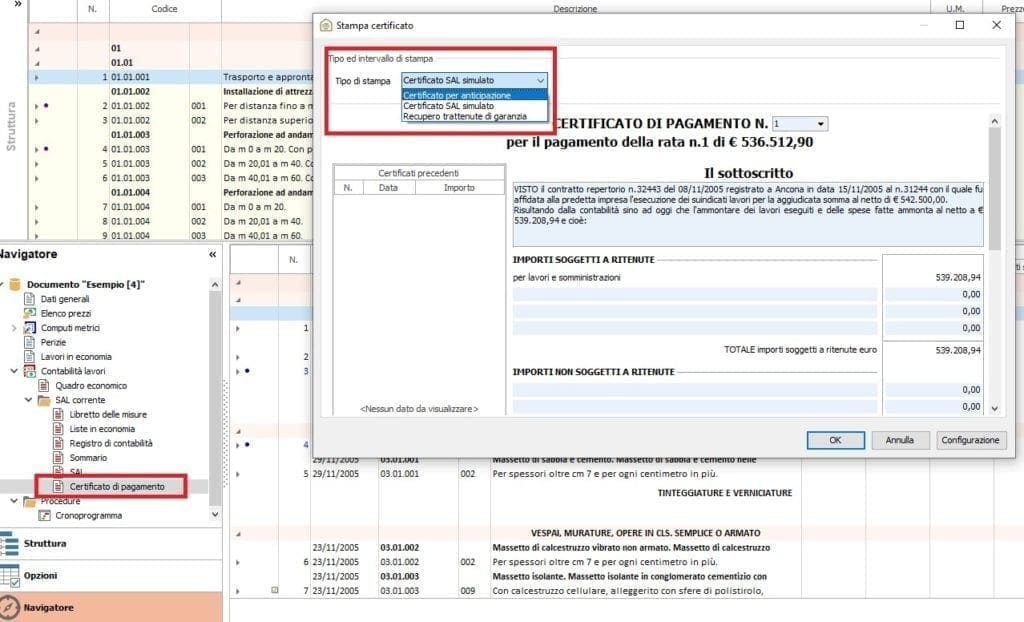Click the Annulla button

899,440
